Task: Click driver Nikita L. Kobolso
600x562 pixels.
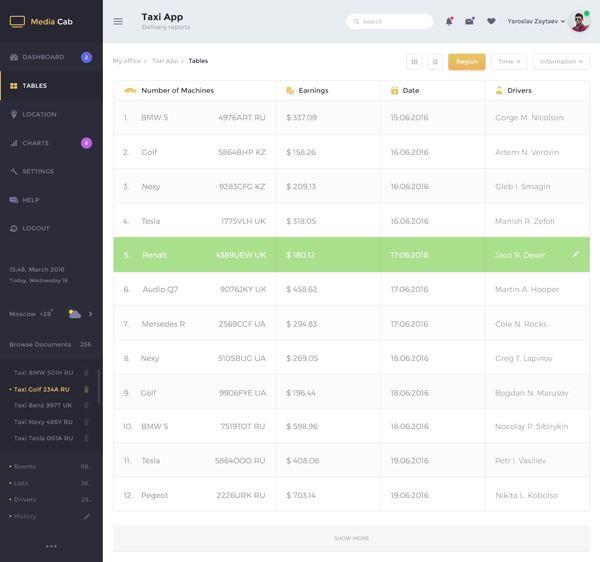Action: (x=527, y=495)
